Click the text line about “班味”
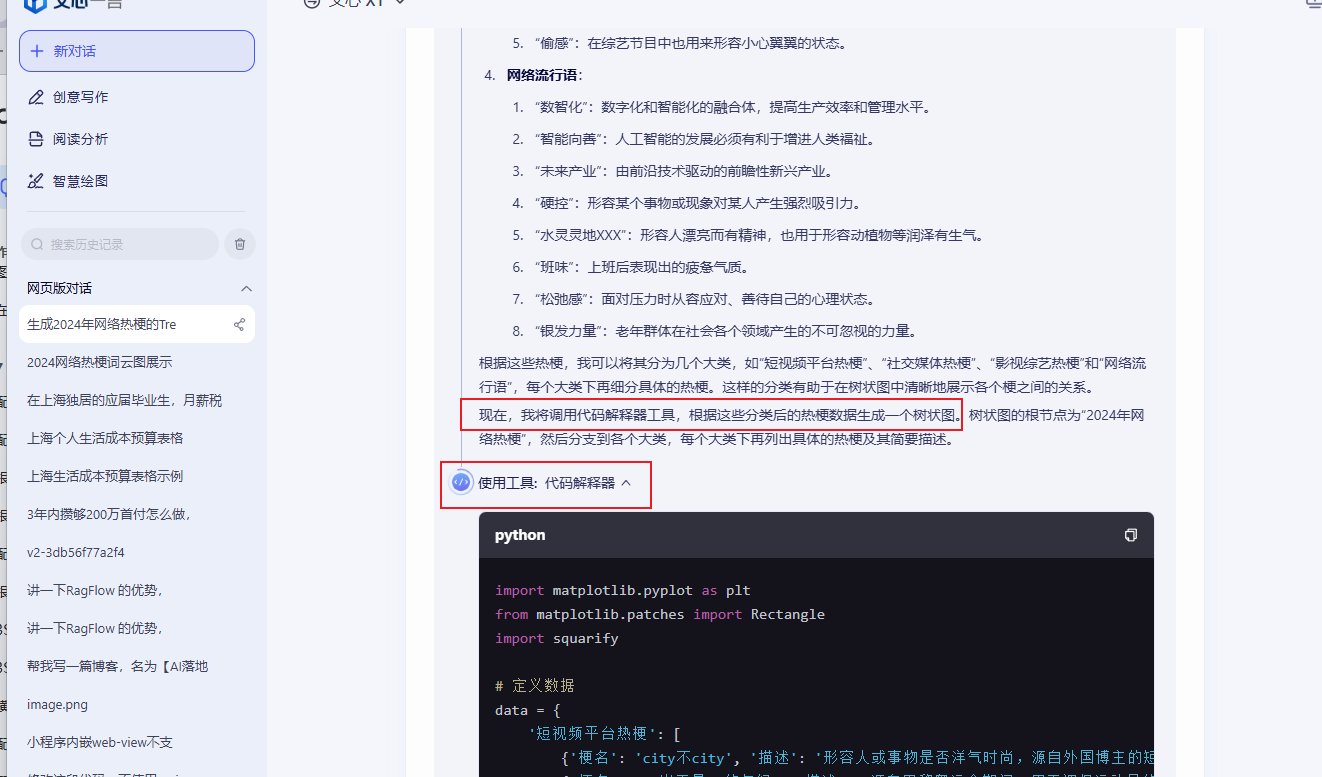 pyautogui.click(x=642, y=267)
